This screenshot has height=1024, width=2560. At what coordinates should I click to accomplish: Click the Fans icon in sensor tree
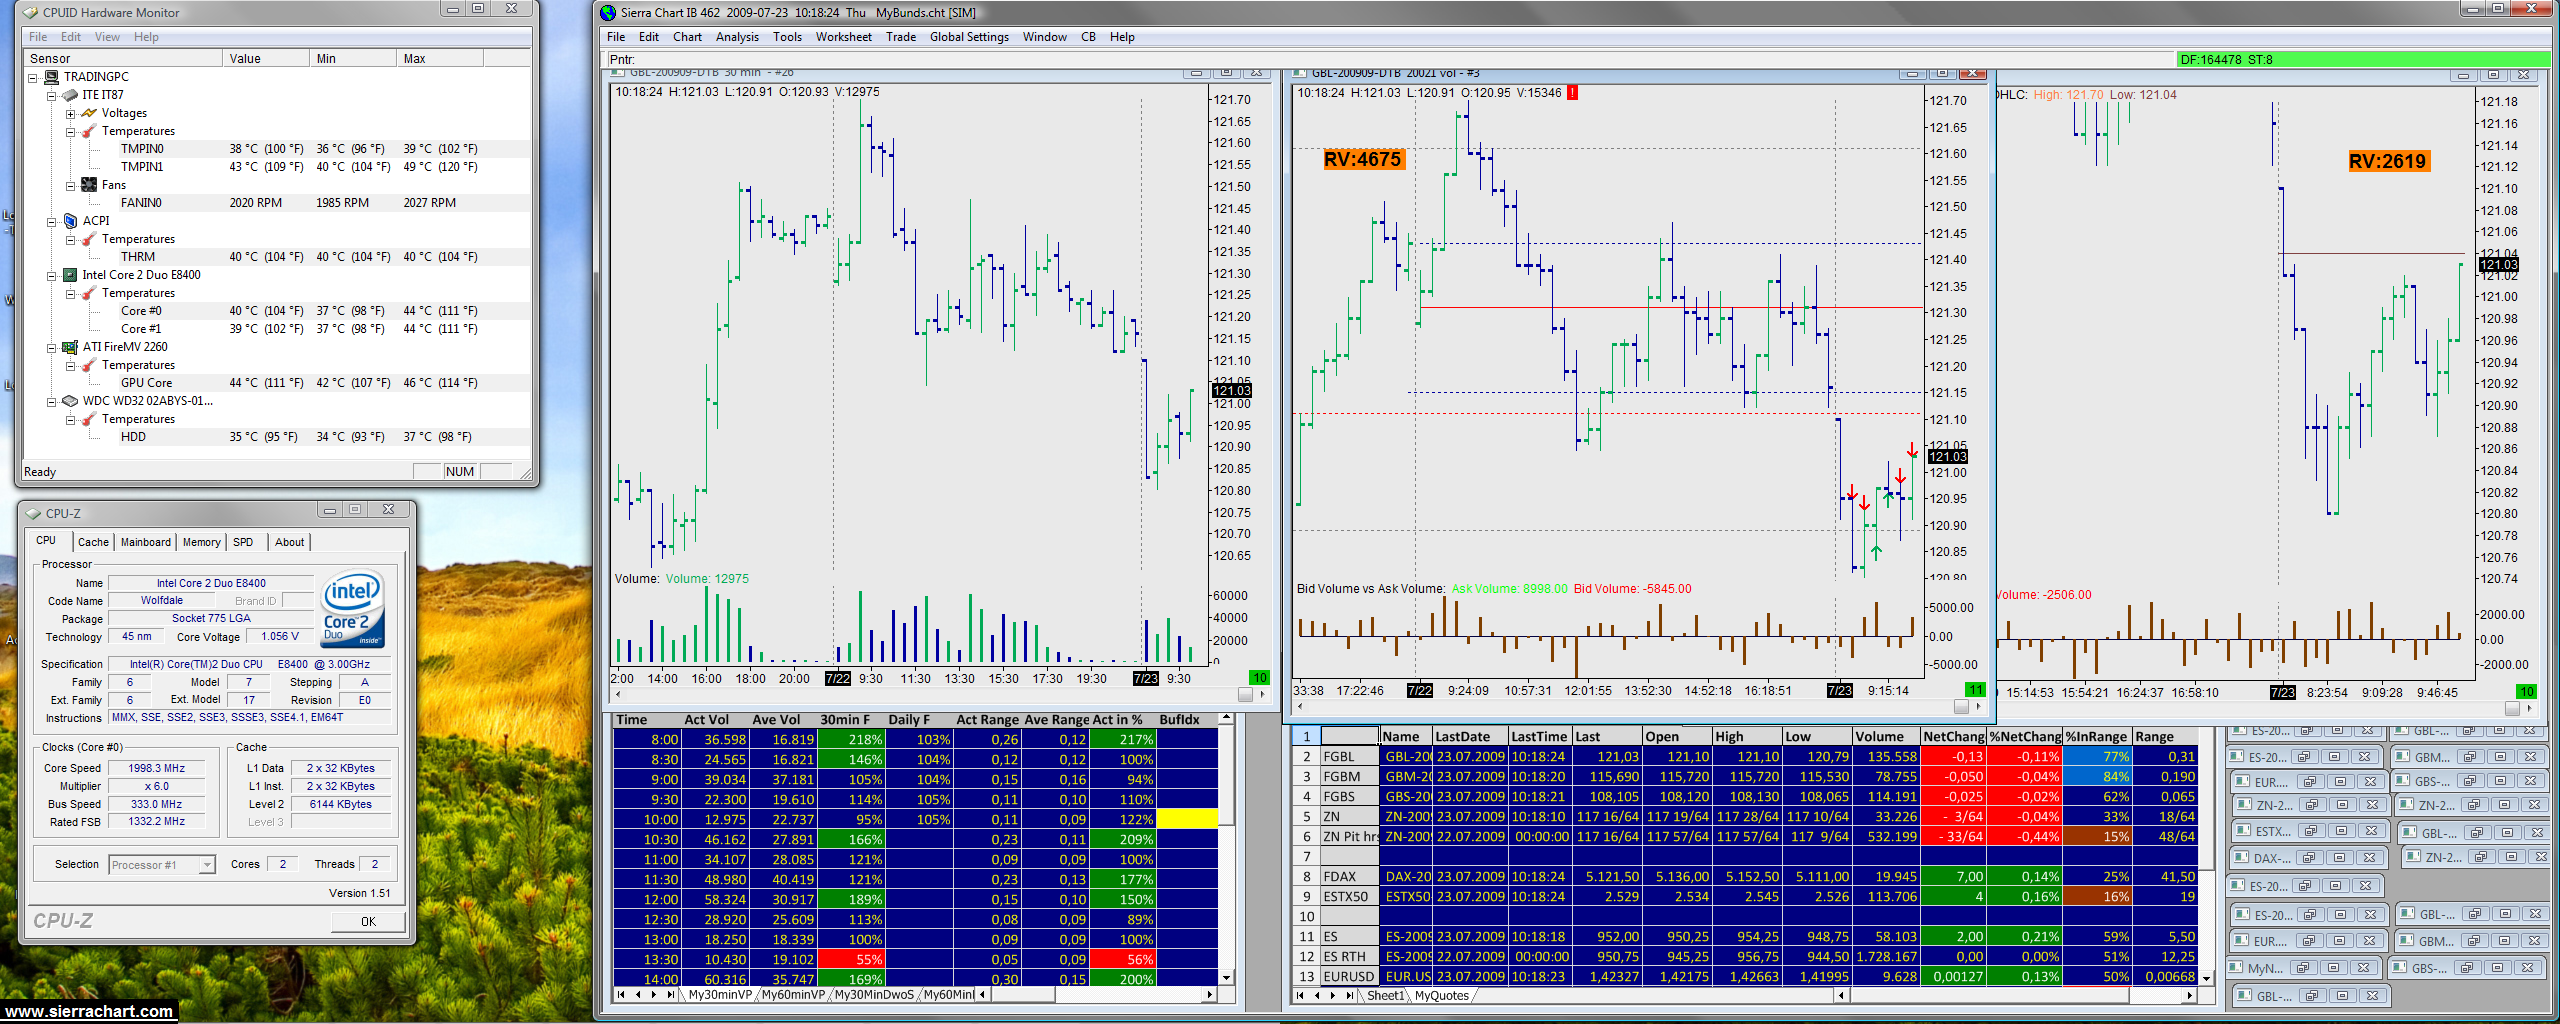(89, 185)
